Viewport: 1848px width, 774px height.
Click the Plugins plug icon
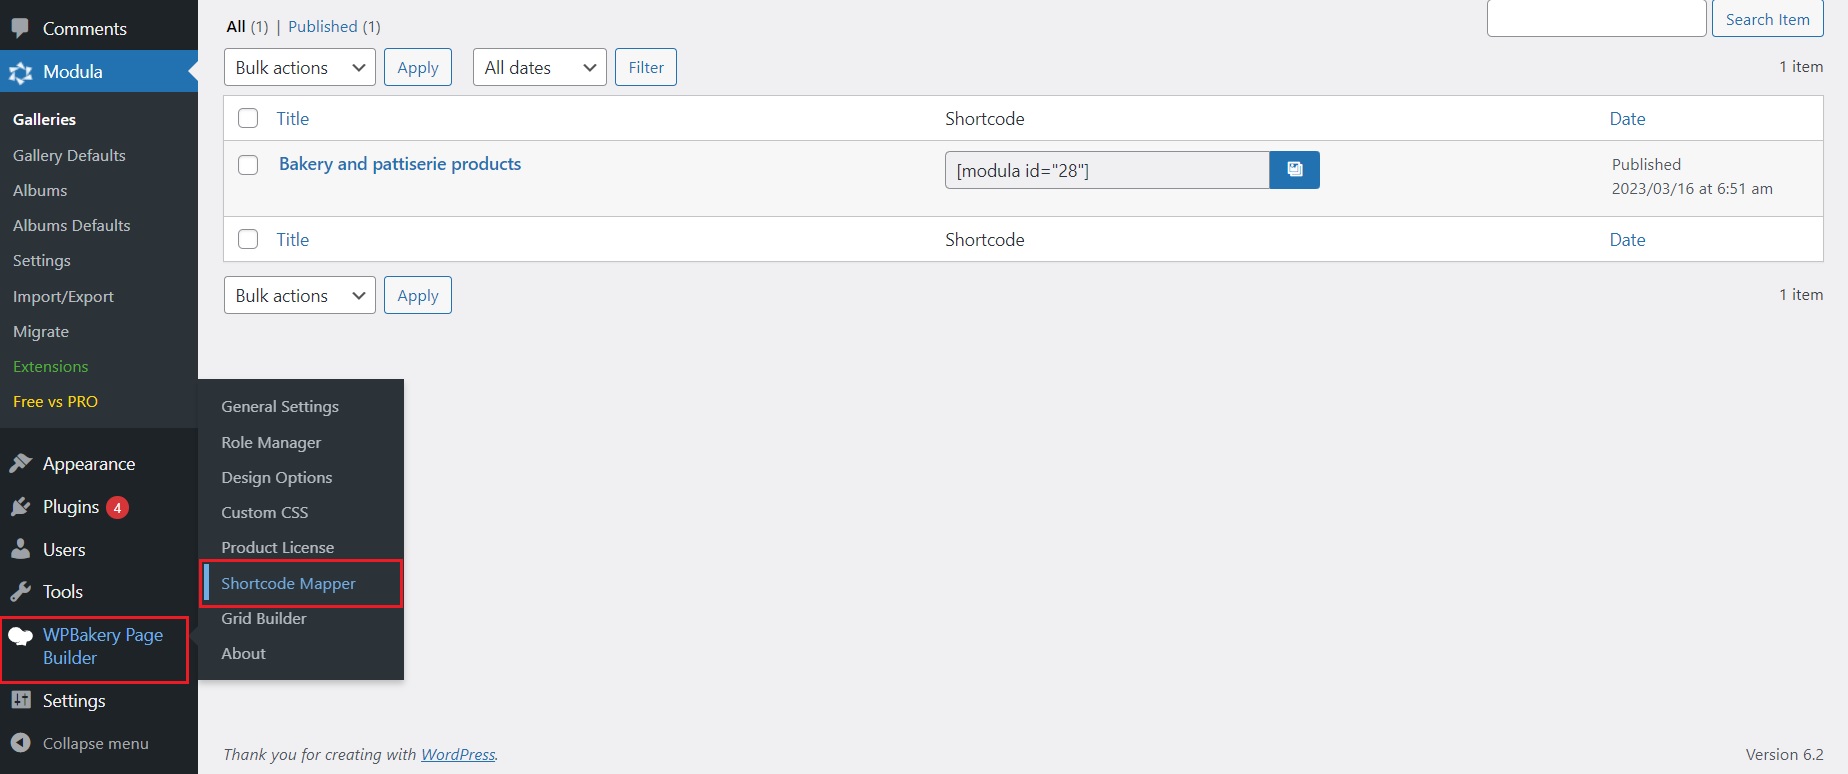21,507
